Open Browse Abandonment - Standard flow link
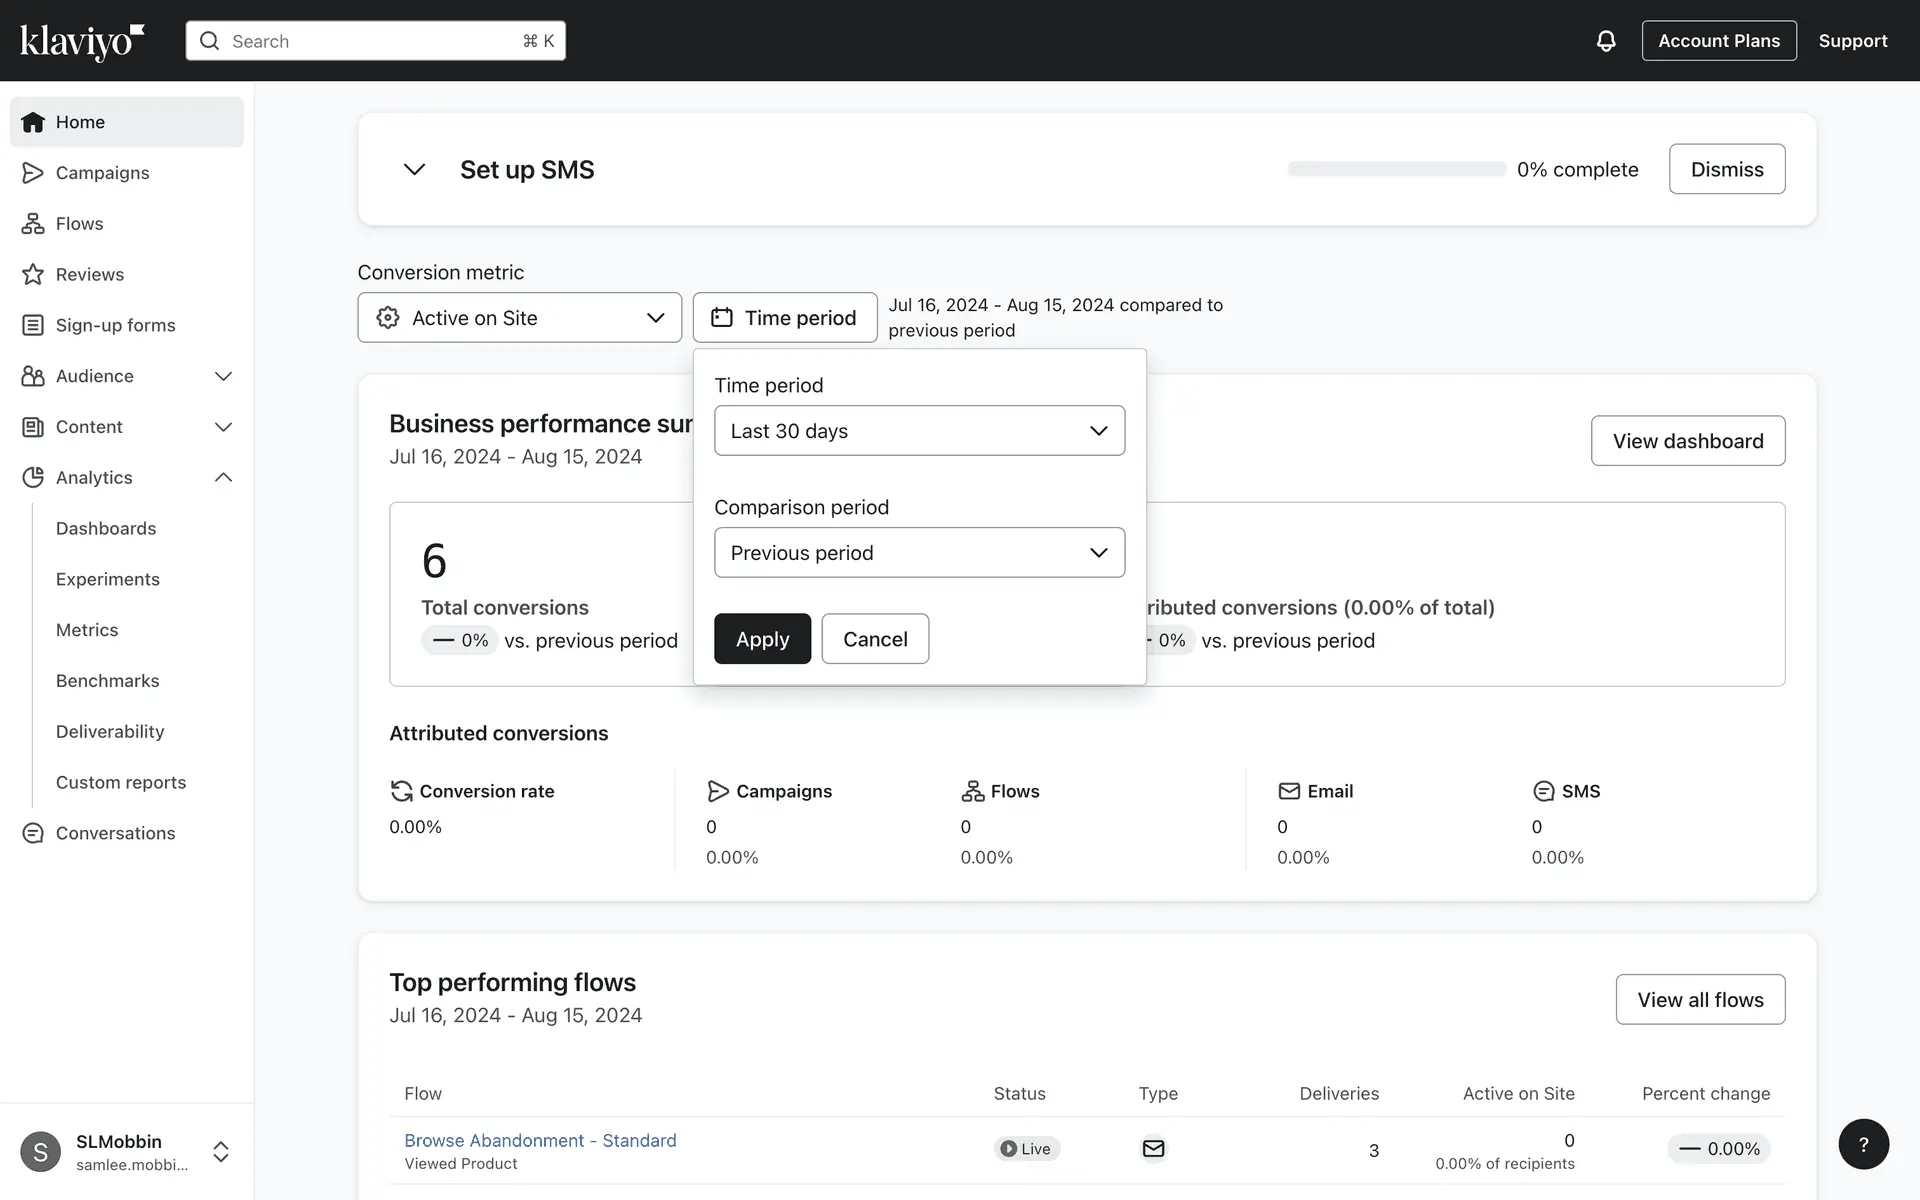This screenshot has width=1920, height=1200. (x=540, y=1140)
